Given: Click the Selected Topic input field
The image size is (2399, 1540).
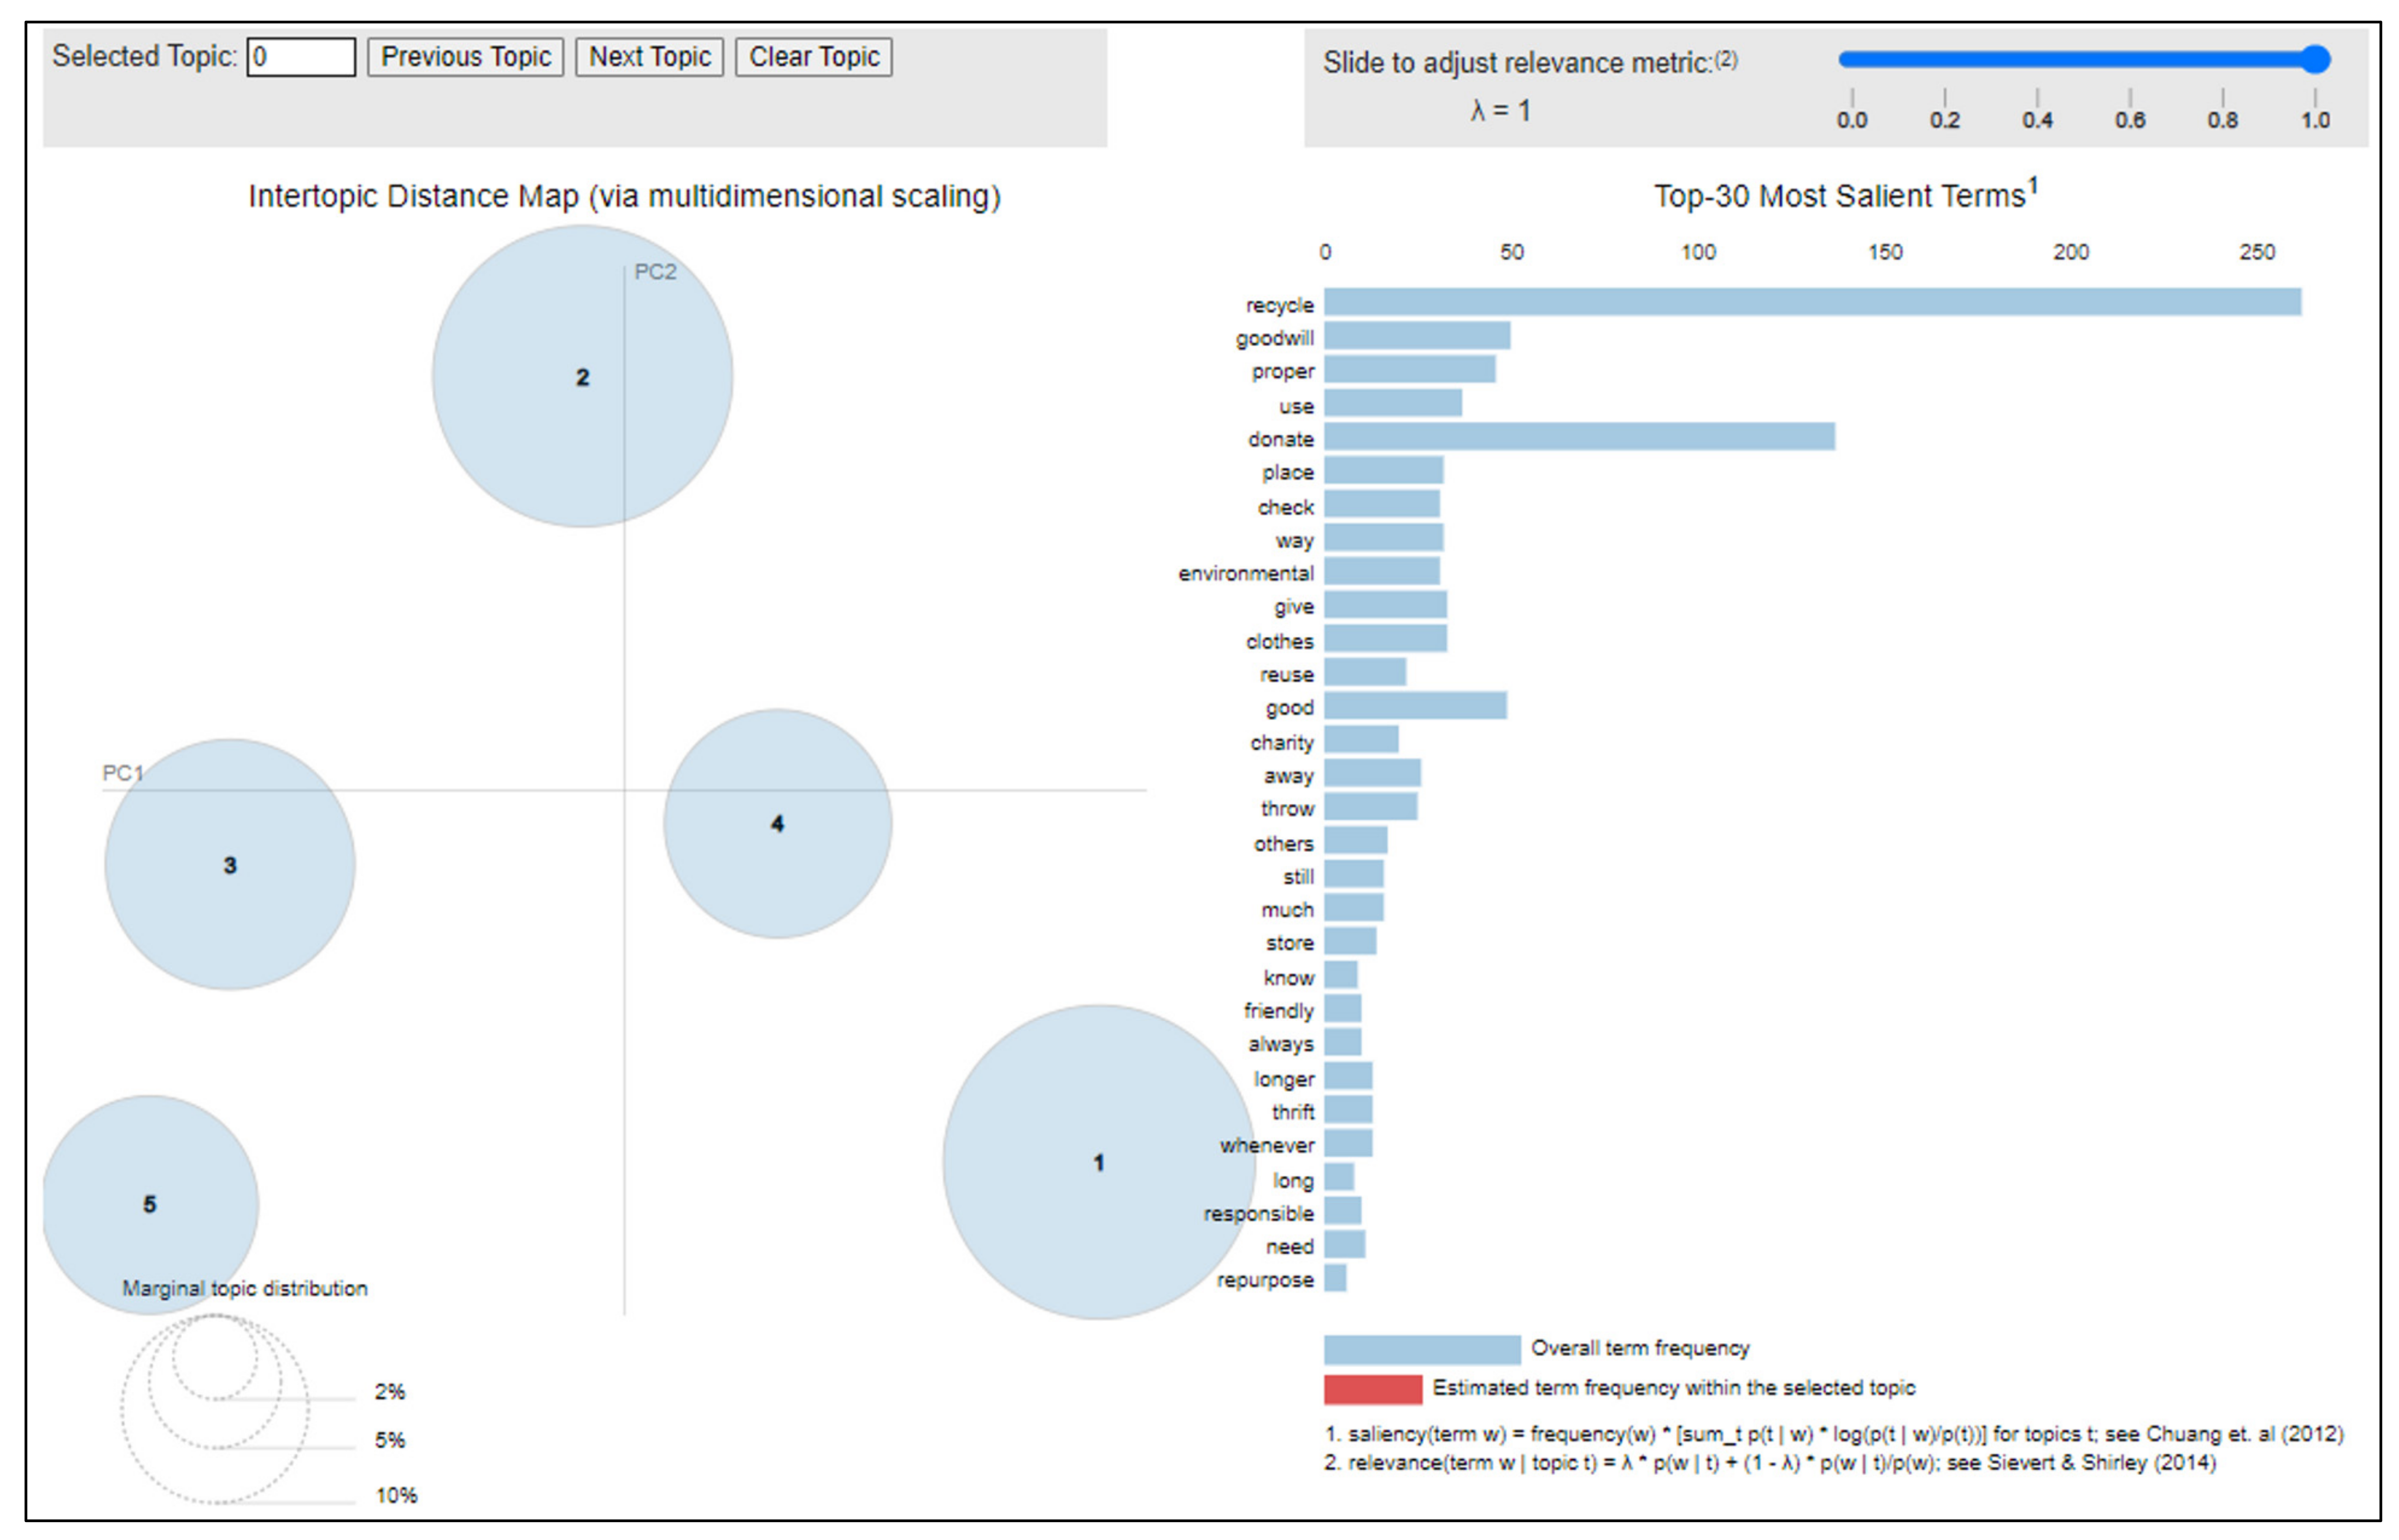Looking at the screenshot, I should 301,57.
